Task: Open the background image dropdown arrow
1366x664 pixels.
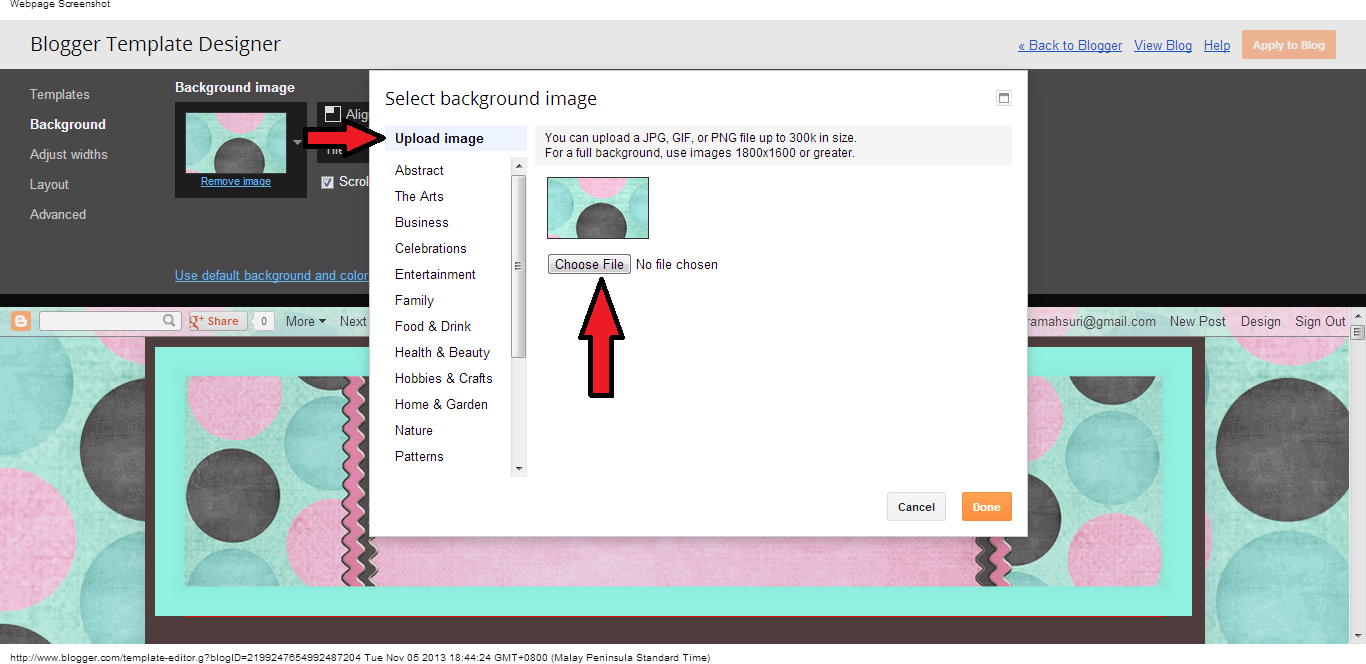Action: click(297, 142)
